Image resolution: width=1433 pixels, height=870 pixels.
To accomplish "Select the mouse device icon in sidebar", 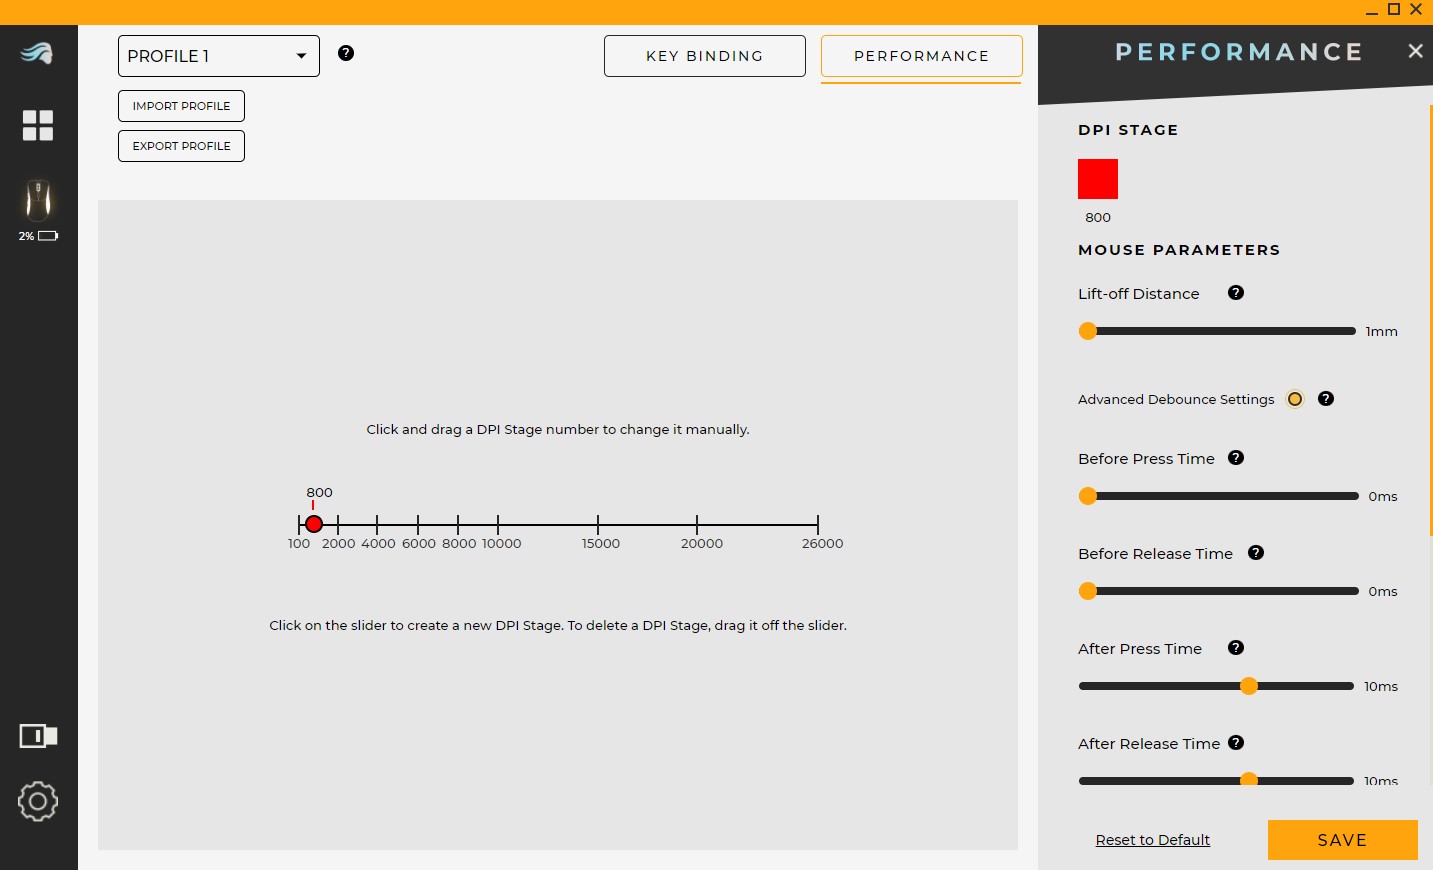I will click(x=38, y=201).
